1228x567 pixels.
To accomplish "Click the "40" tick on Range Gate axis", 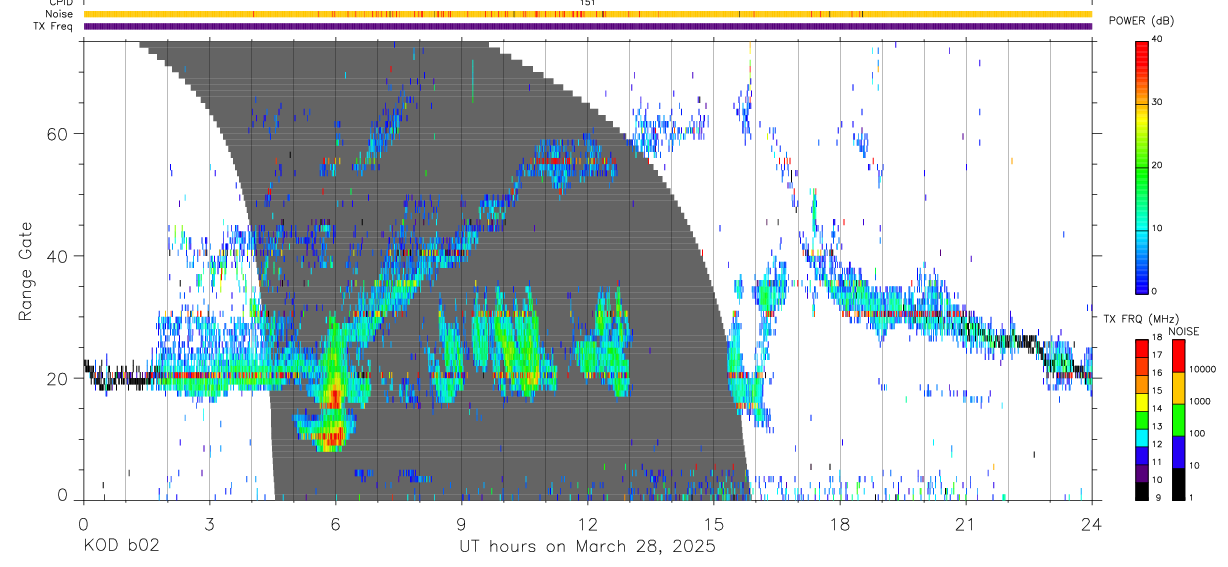I will (x=56, y=256).
